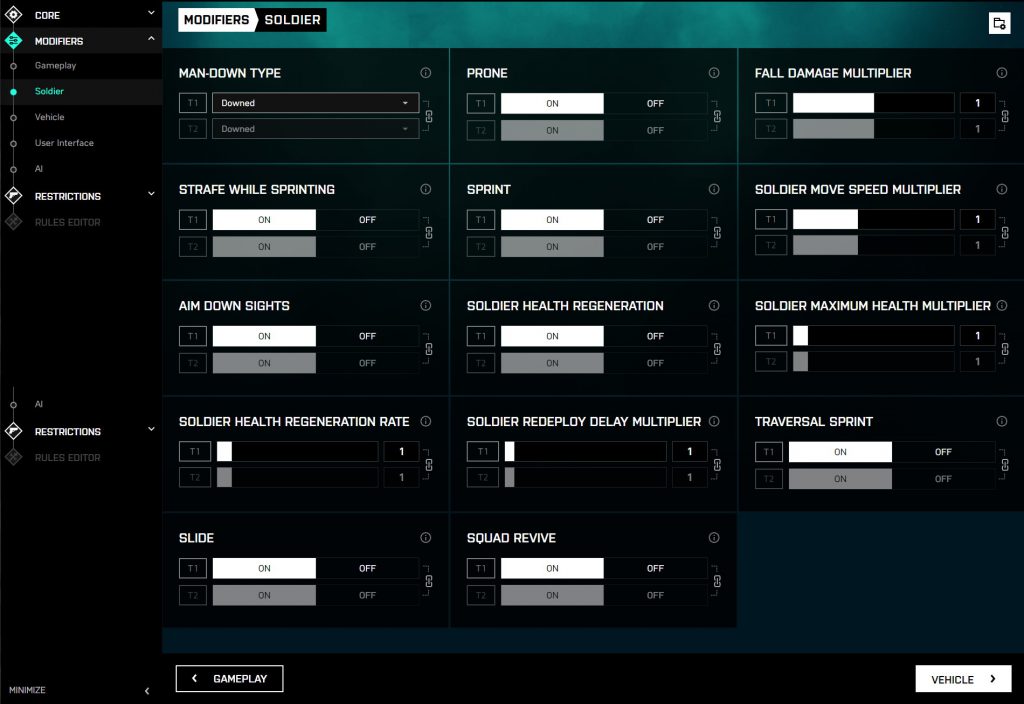Turn OFF Sprint for team T1
The height and width of the screenshot is (704, 1024).
[655, 220]
